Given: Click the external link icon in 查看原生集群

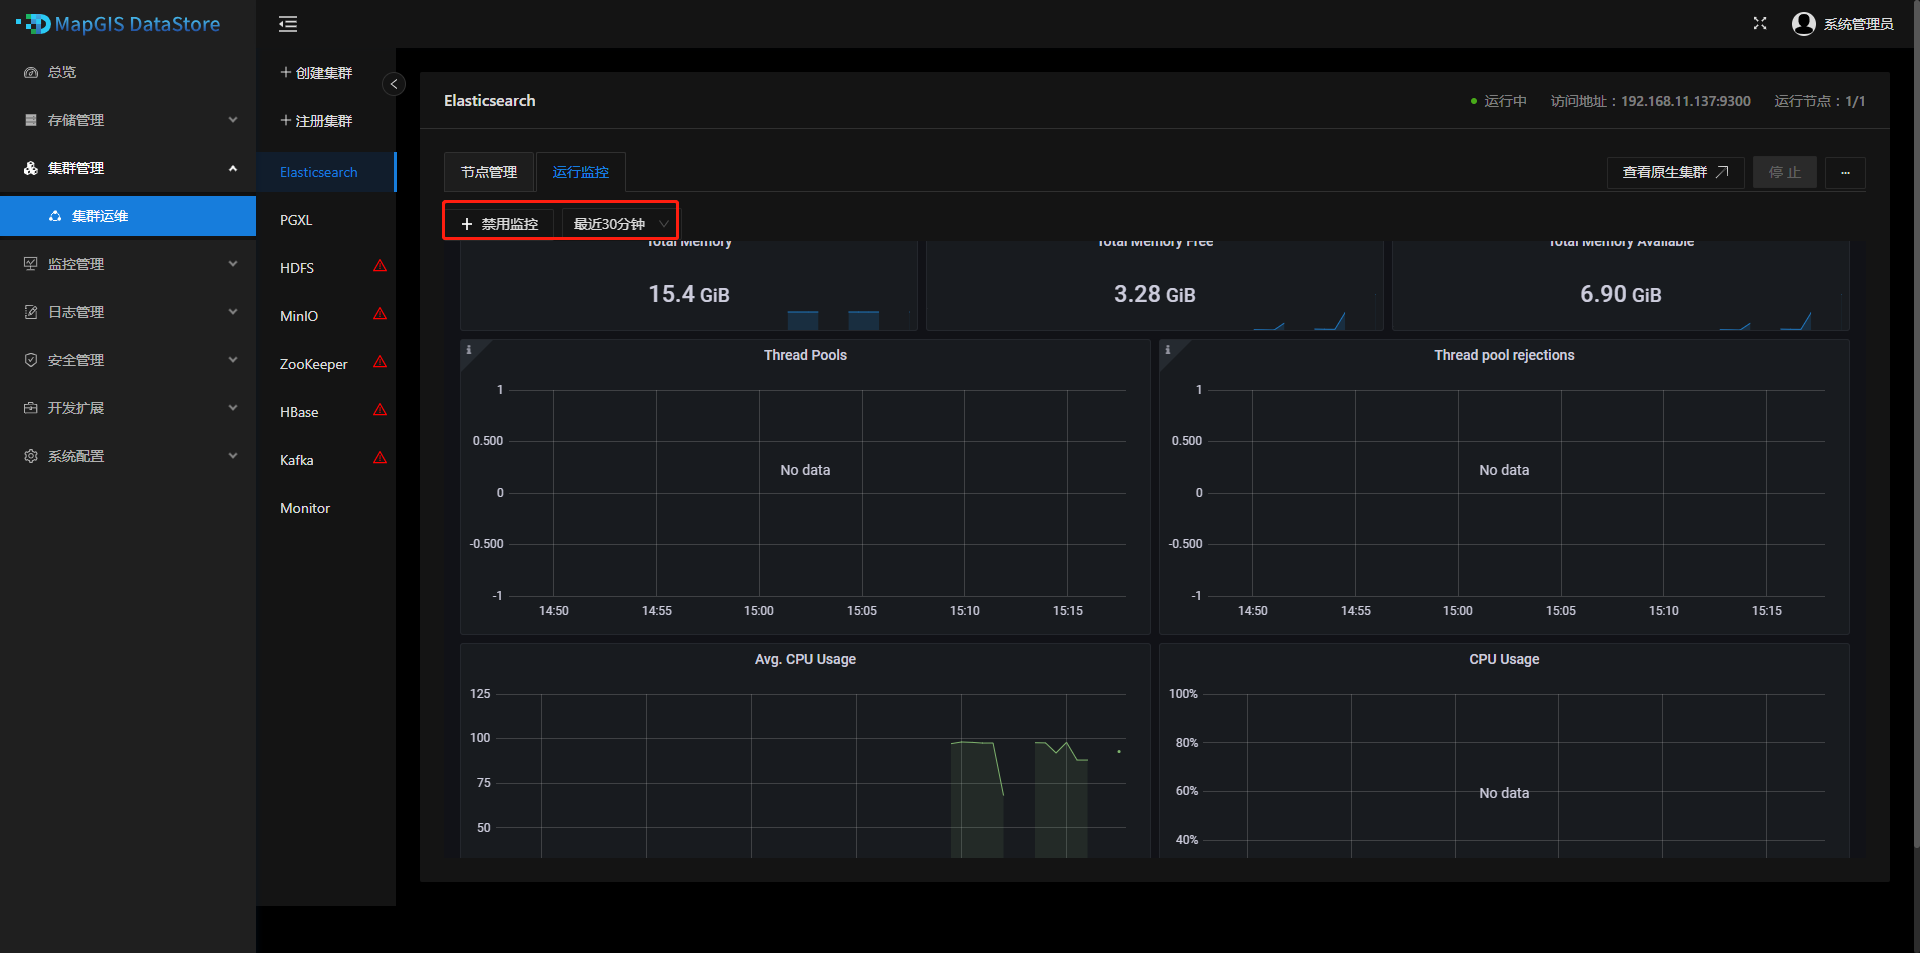Looking at the screenshot, I should 1722,172.
